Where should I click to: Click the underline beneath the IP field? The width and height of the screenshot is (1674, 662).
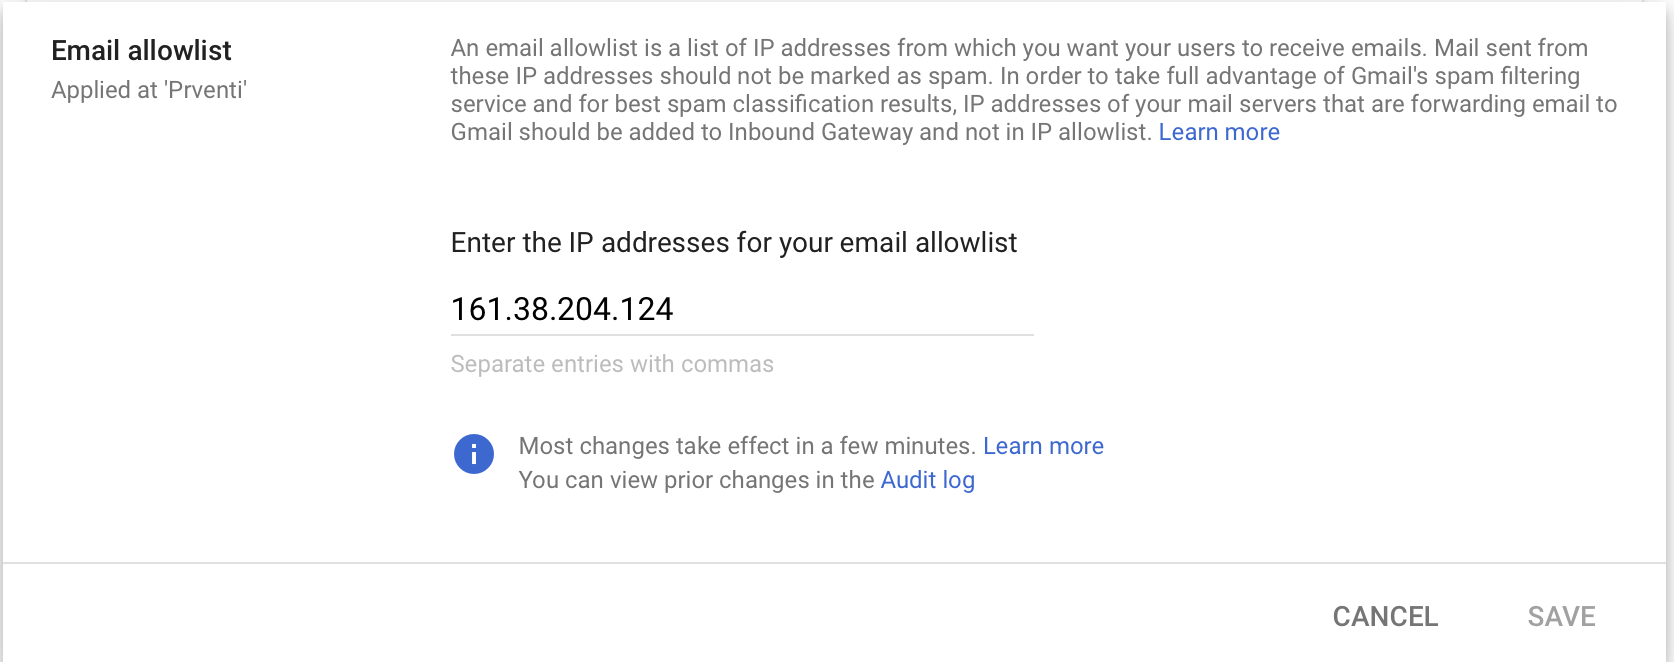[741, 335]
